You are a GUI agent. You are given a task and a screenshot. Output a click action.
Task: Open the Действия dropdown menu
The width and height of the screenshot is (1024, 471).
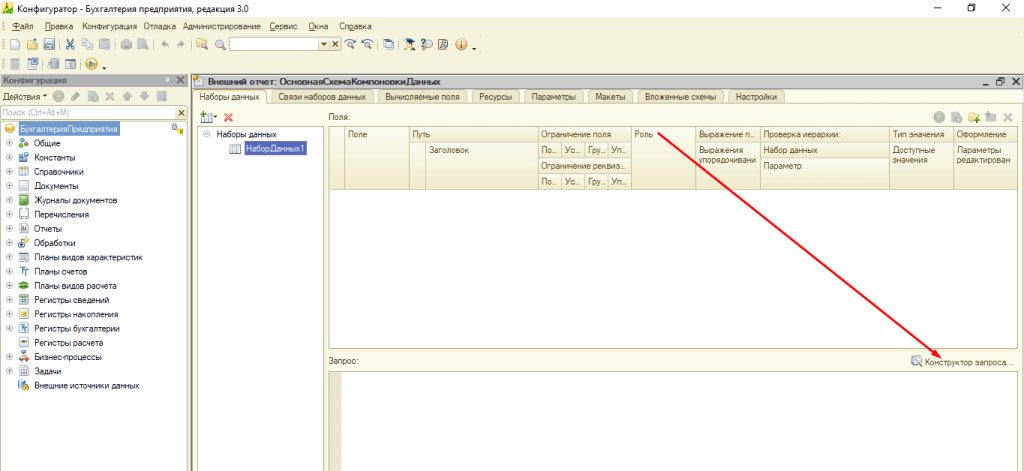pos(24,96)
